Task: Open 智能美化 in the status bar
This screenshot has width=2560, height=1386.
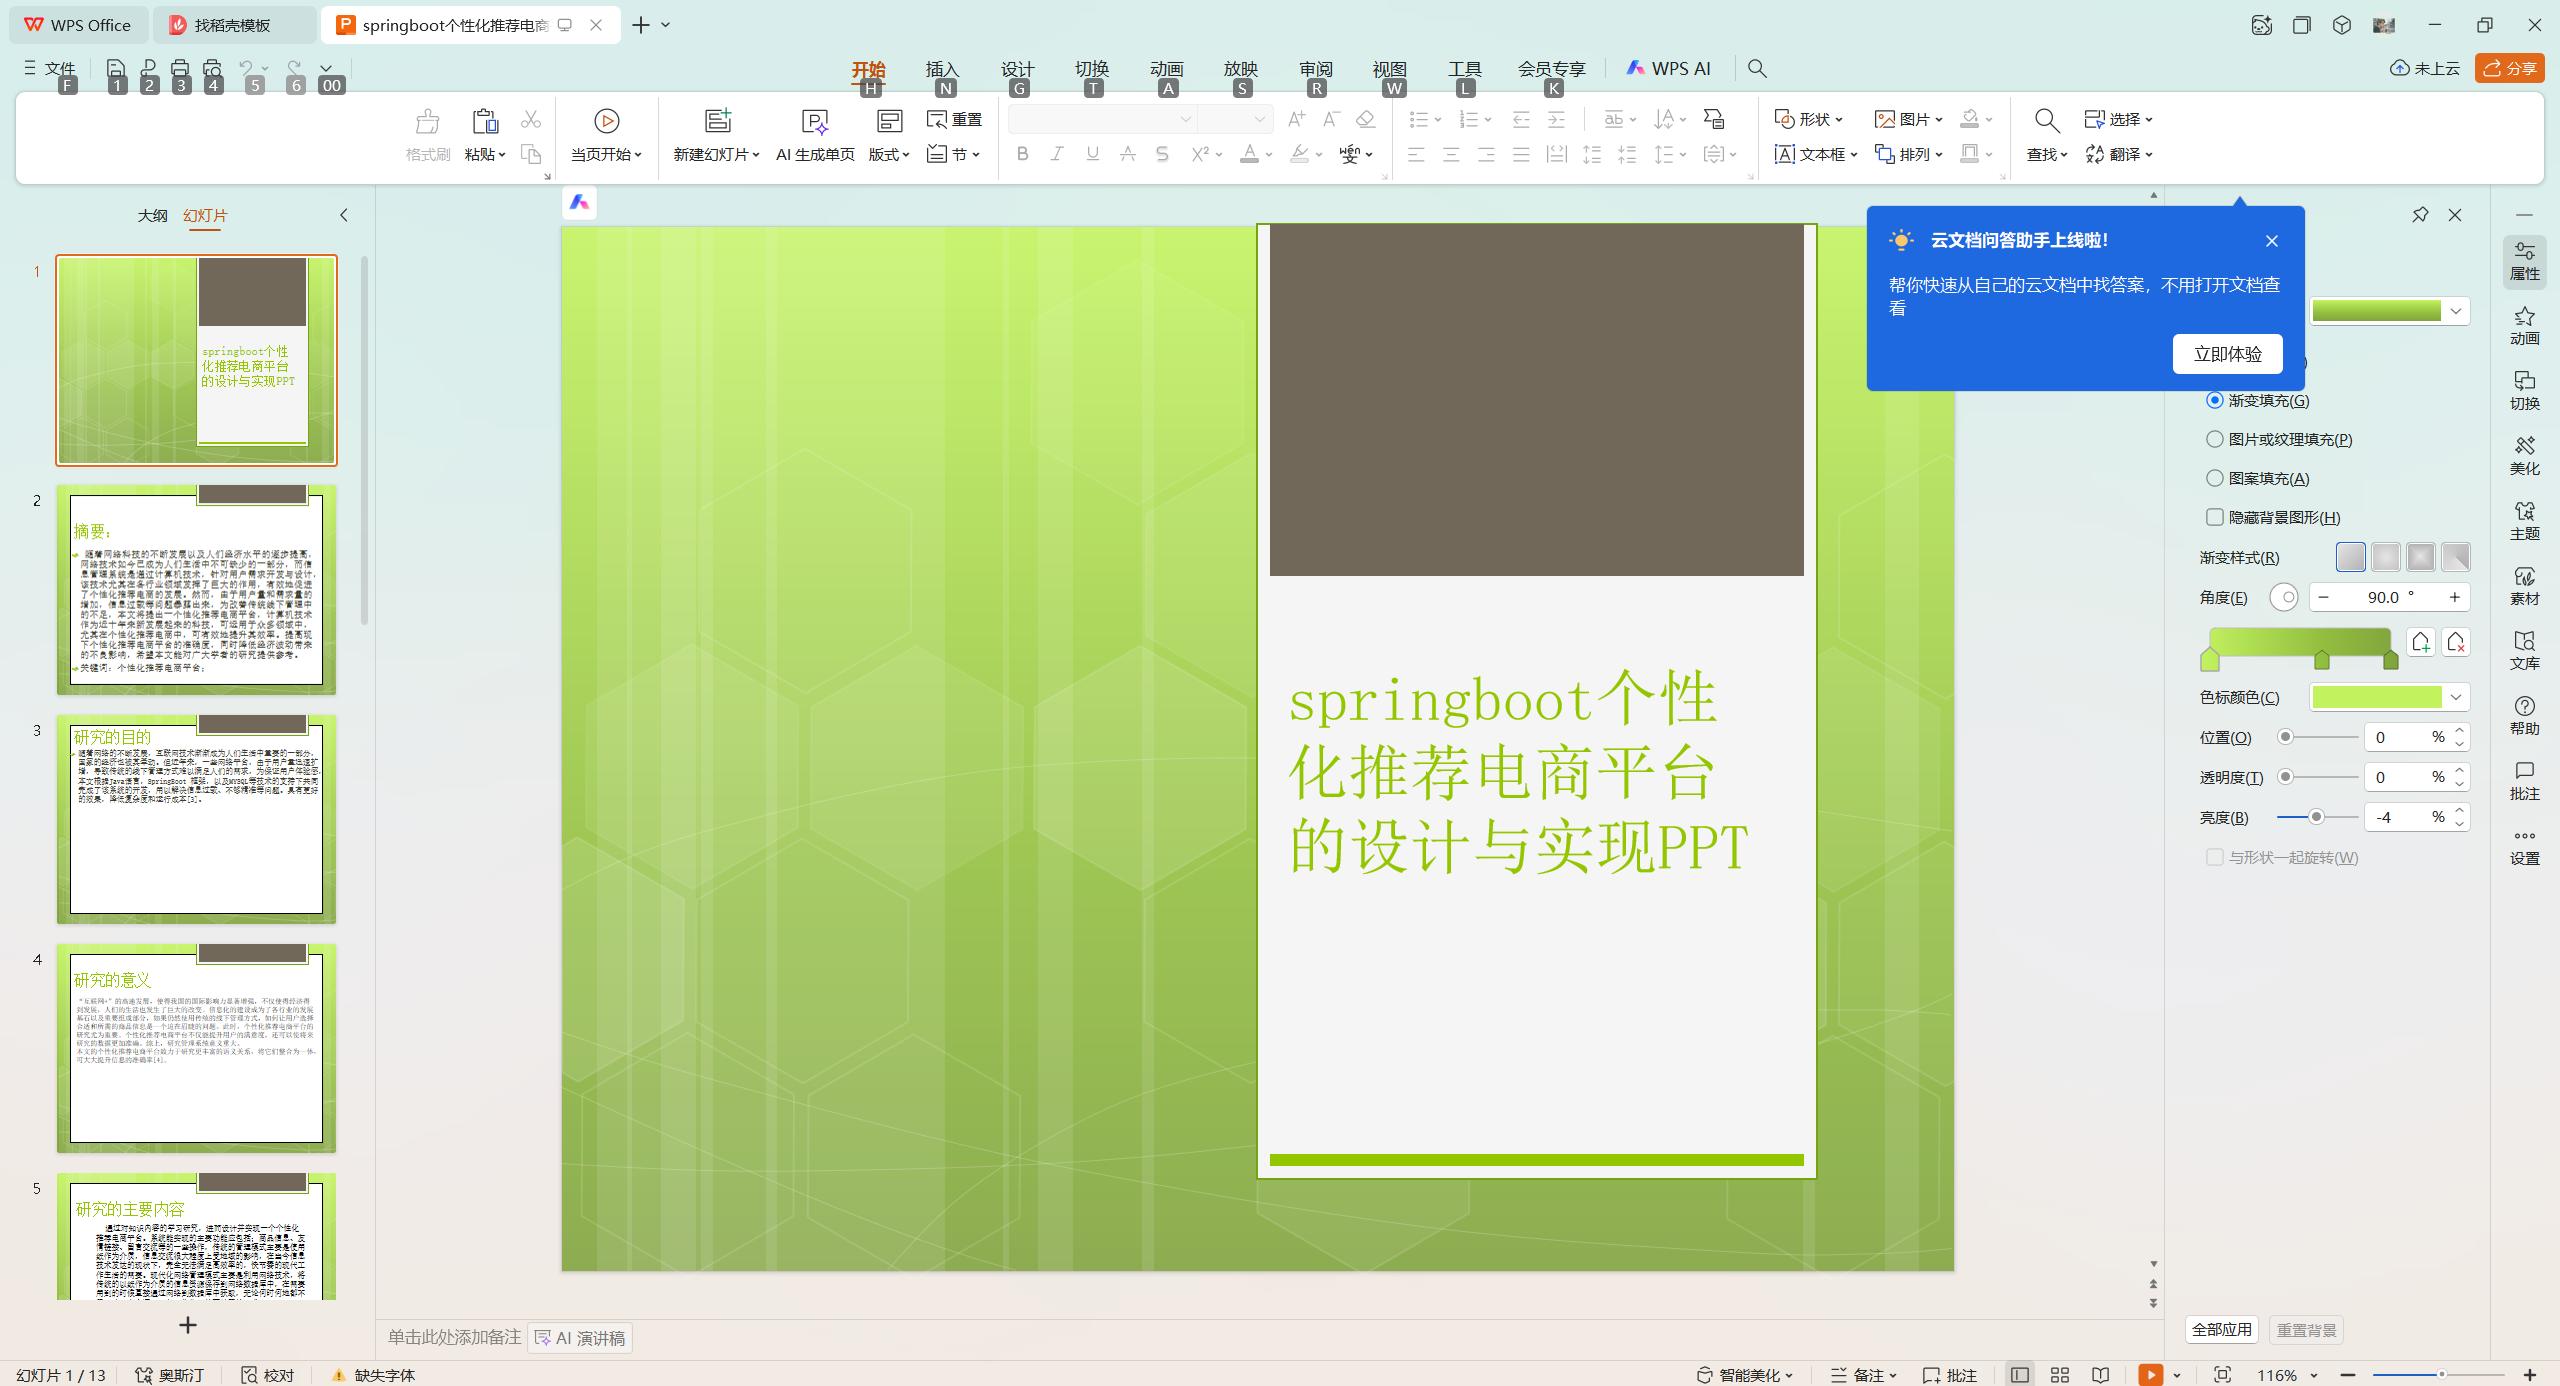Action: [1744, 1374]
